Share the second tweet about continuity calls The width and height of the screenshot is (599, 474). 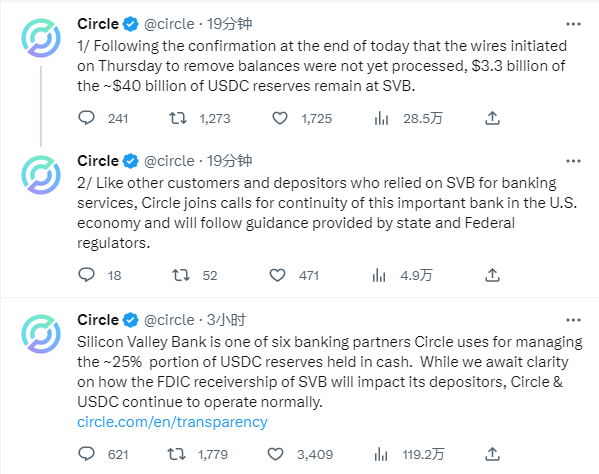click(492, 275)
